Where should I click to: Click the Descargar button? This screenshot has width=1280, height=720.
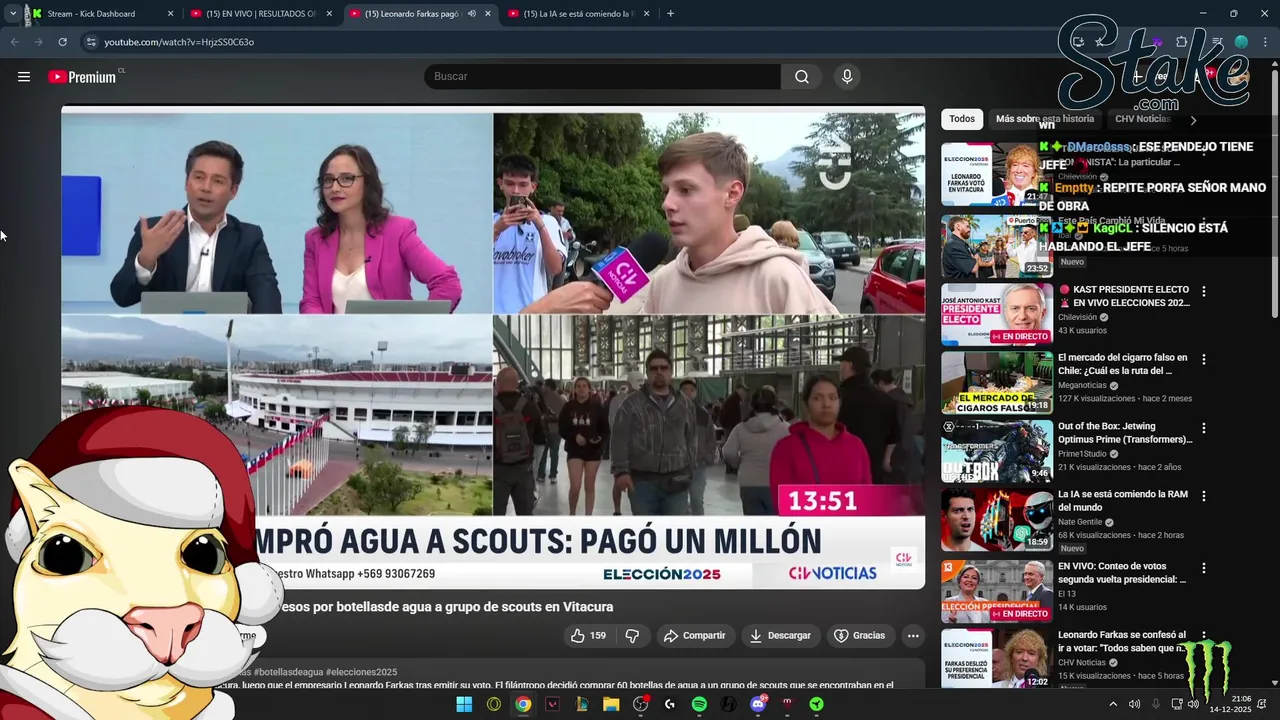[780, 635]
